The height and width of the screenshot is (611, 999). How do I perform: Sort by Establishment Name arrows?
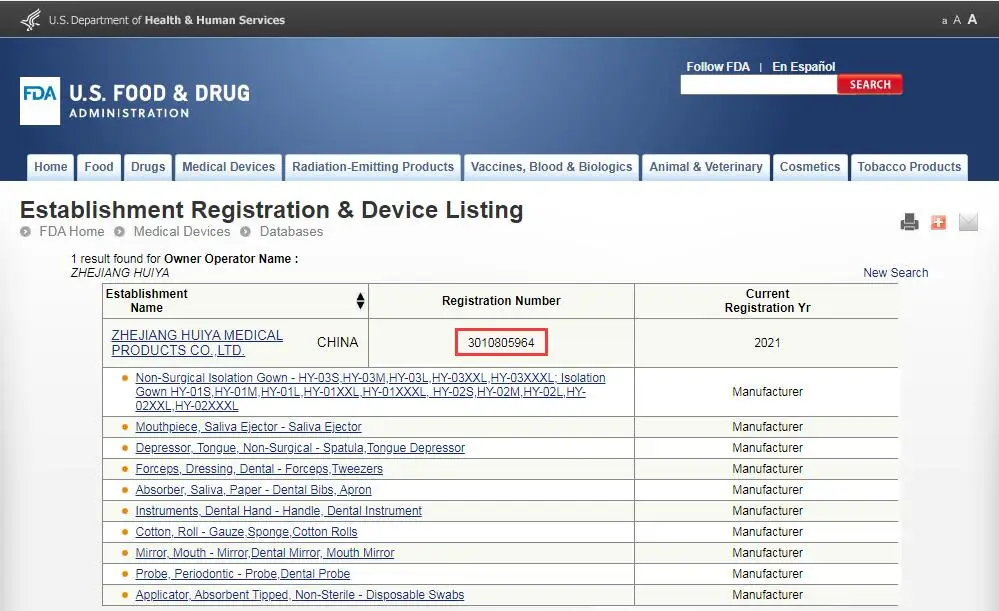(x=361, y=301)
